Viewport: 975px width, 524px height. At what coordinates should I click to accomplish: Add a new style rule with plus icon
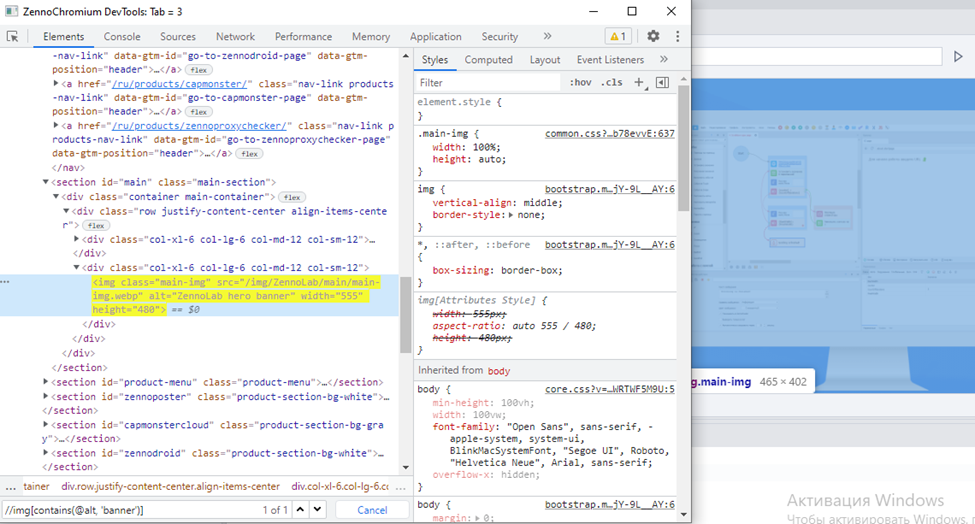click(639, 83)
